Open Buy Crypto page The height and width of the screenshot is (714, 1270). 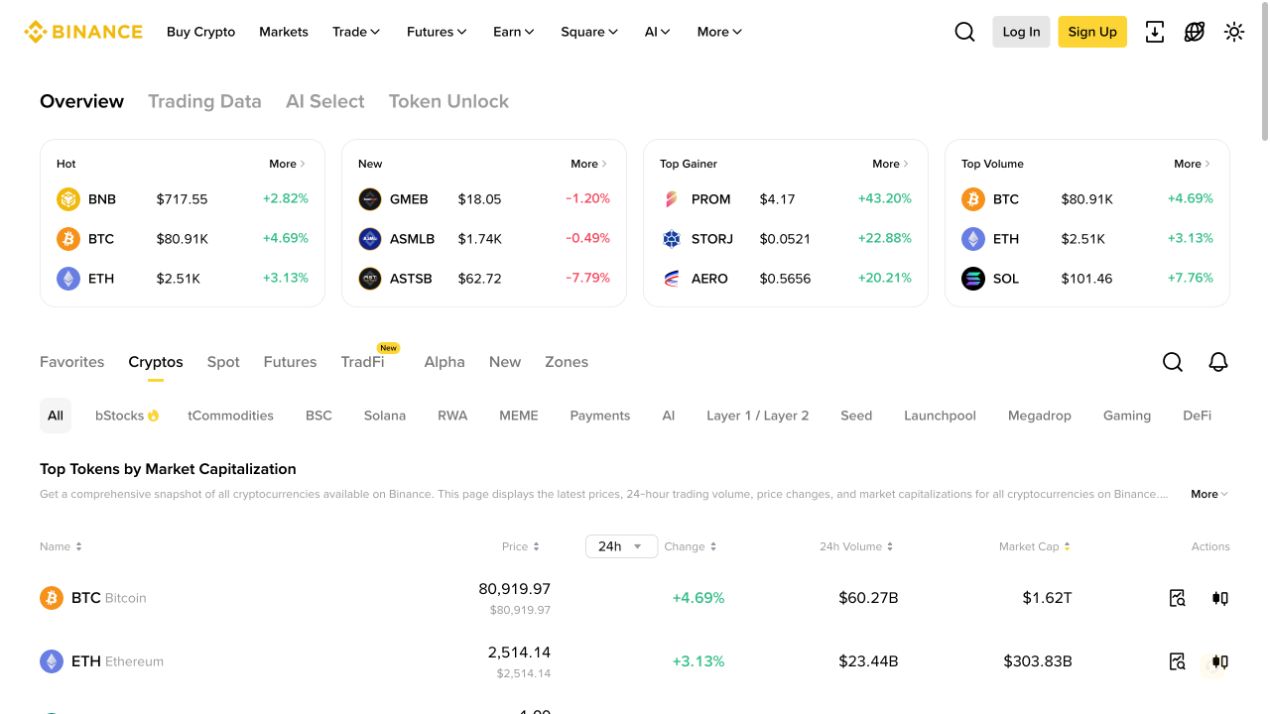click(x=201, y=32)
